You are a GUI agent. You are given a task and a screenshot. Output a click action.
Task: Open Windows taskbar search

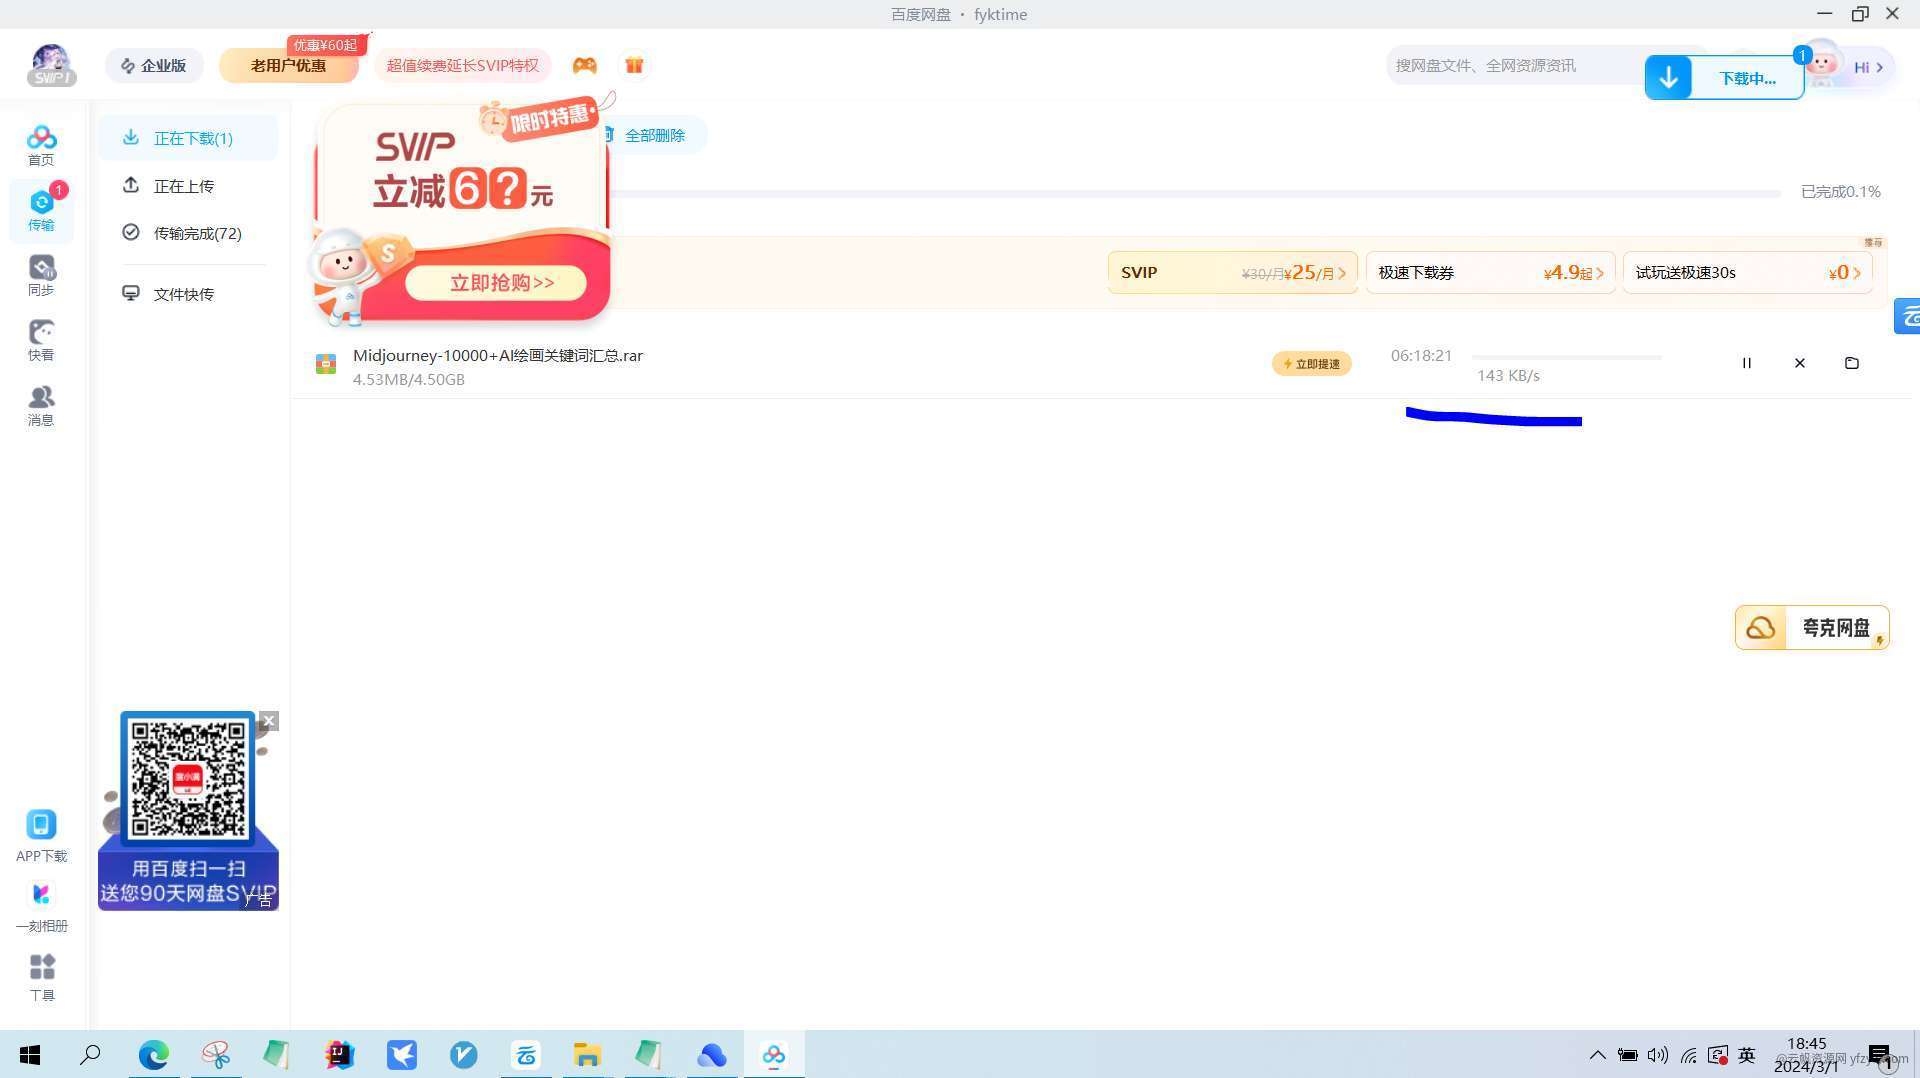90,1054
